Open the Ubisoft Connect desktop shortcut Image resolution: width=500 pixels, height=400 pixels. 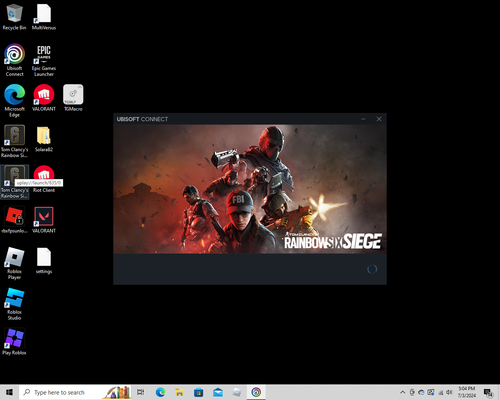(x=14, y=60)
